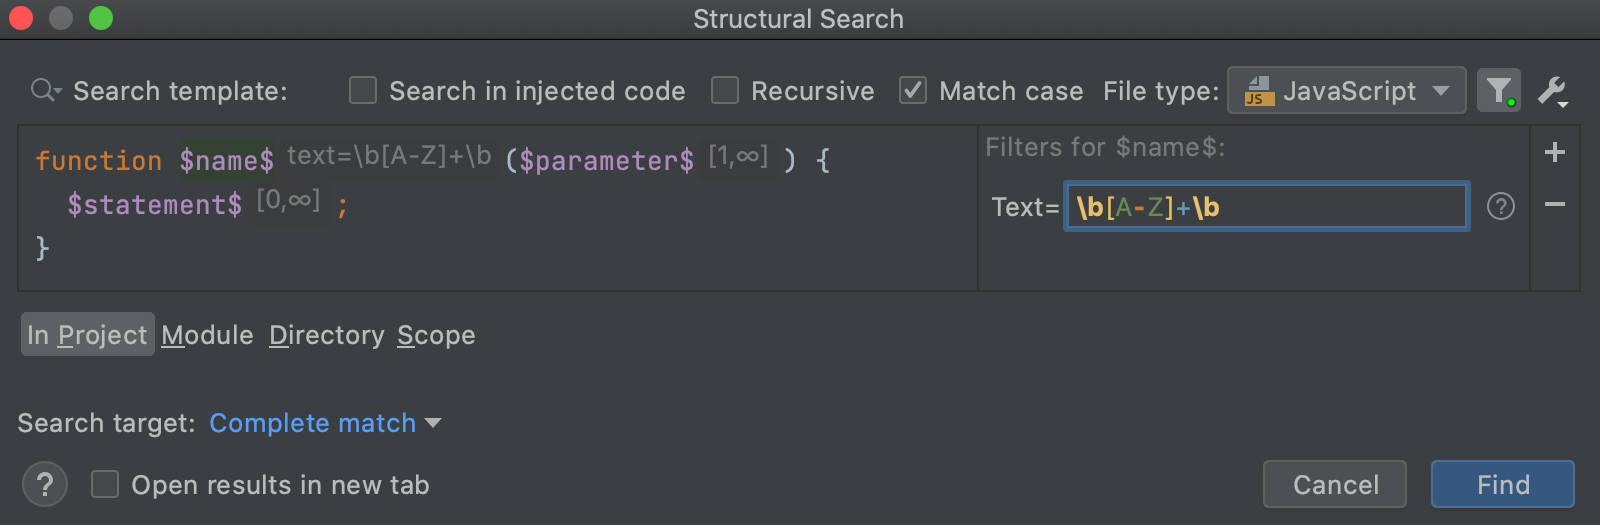Click the Cancel button
This screenshot has height=525, width=1600.
[x=1334, y=485]
